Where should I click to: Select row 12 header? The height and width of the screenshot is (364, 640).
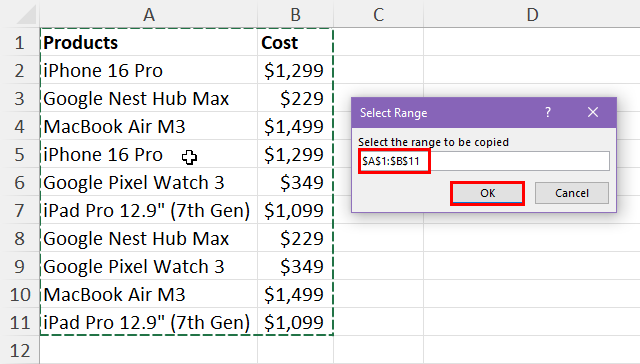pyautogui.click(x=20, y=350)
